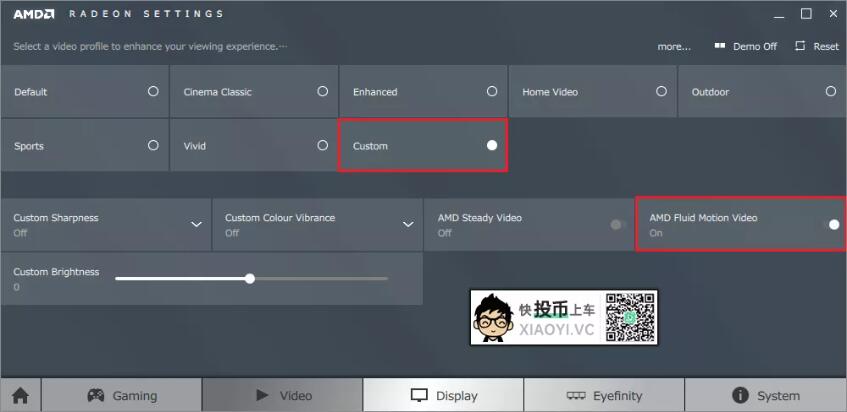Image resolution: width=847 pixels, height=412 pixels.
Task: Toggle AMD Fluid Motion Video switch
Action: (x=831, y=225)
